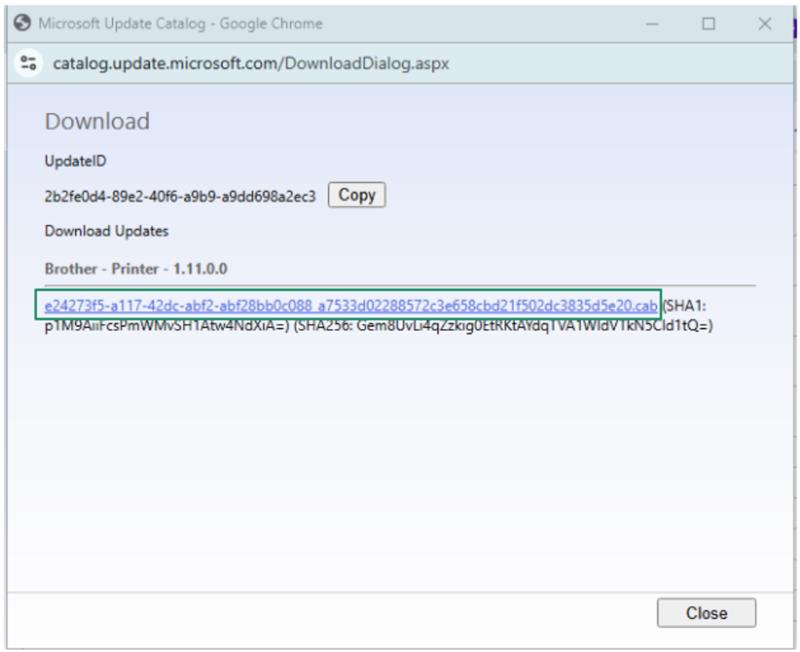Click the window title 'Microsoft Update Catalog - Google Chrome'
This screenshot has height=652, width=800.
pos(180,24)
